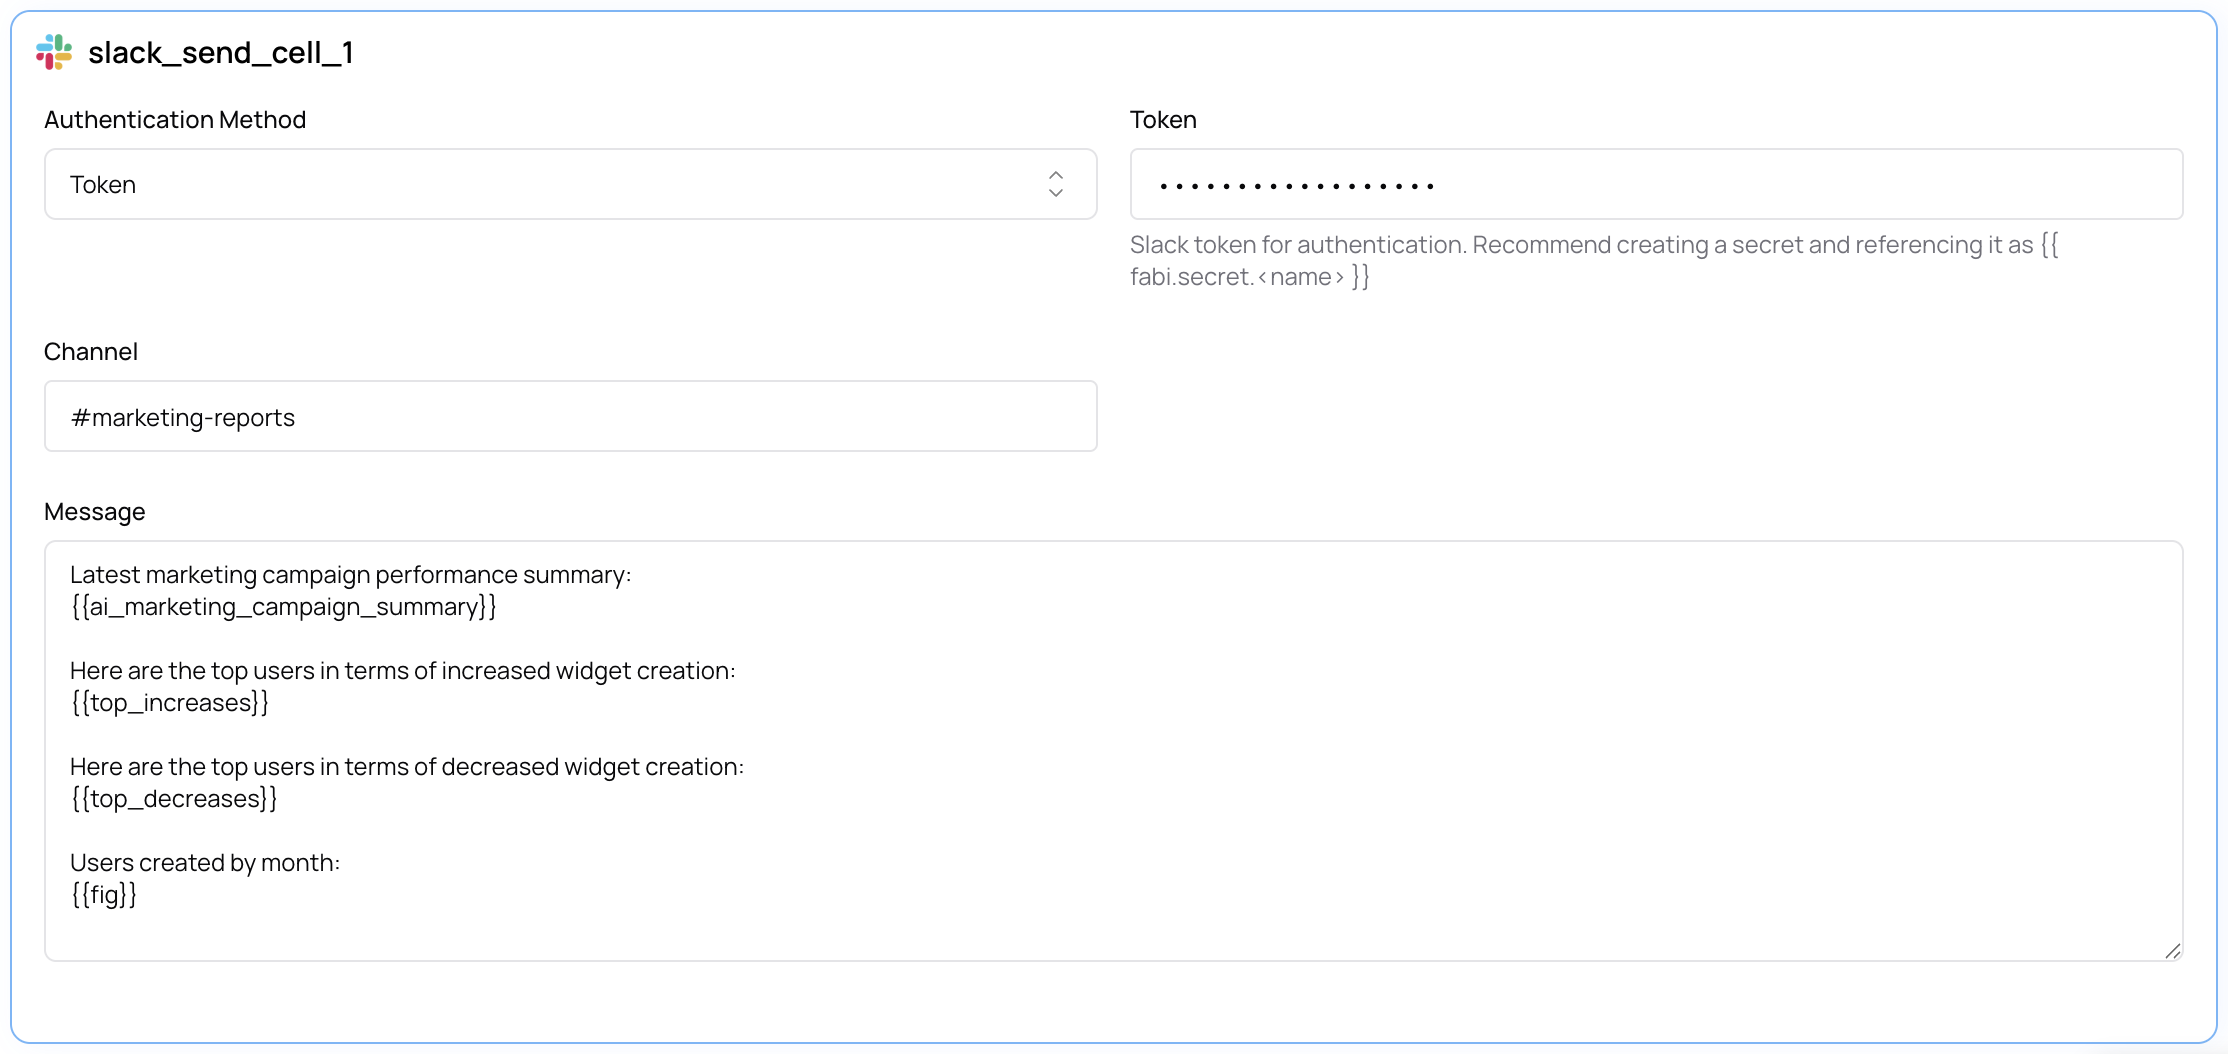Click the 'decreased widget creation' line
Screen dimensions: 2228x1054
pos(407,767)
